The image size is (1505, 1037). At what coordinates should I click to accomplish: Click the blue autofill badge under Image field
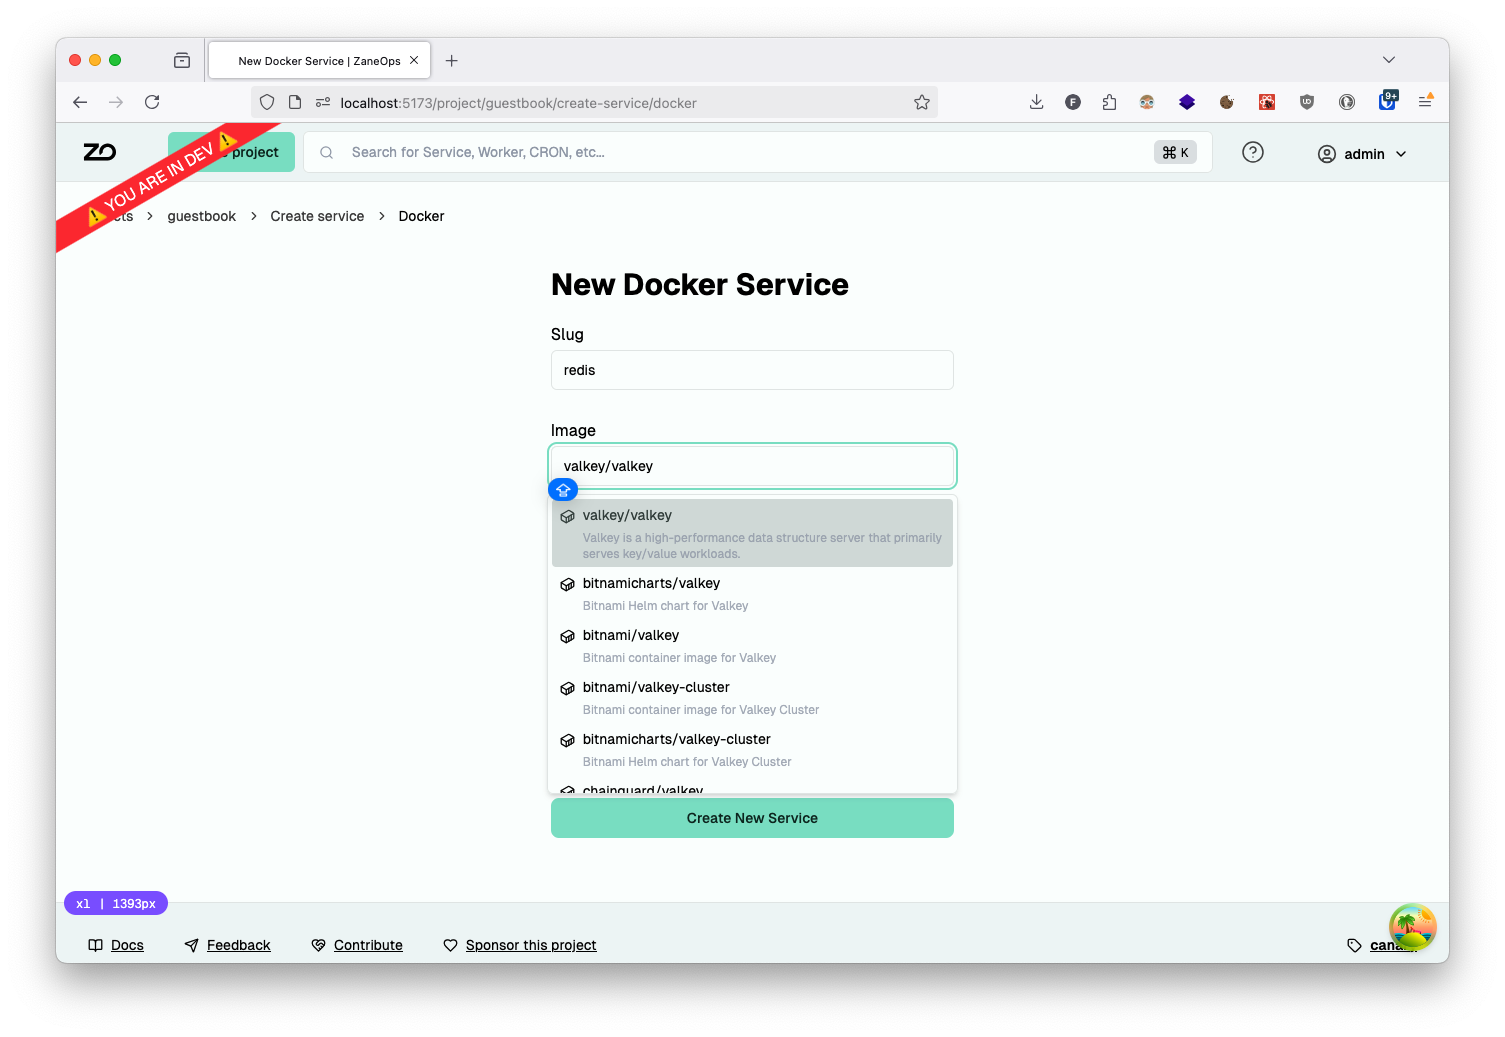[x=563, y=490]
